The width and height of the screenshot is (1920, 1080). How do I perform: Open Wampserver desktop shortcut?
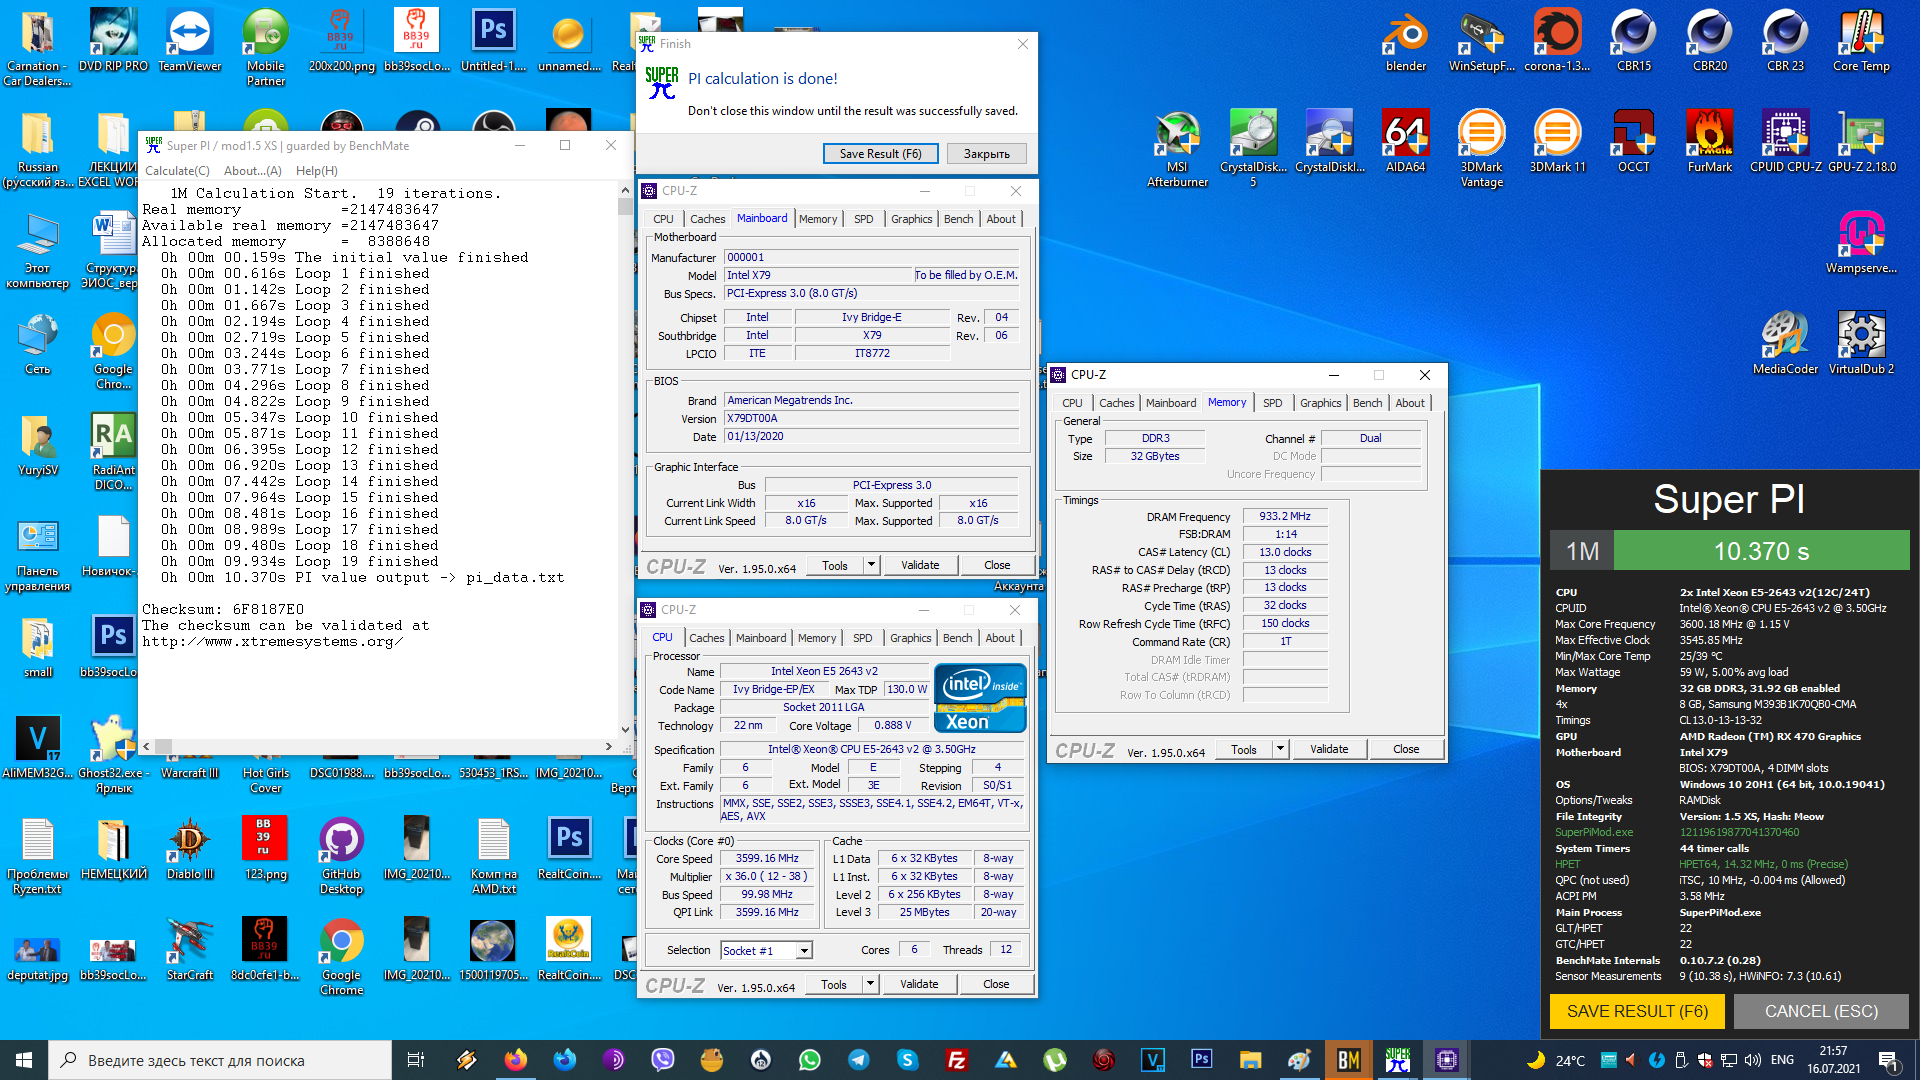pos(1861,242)
